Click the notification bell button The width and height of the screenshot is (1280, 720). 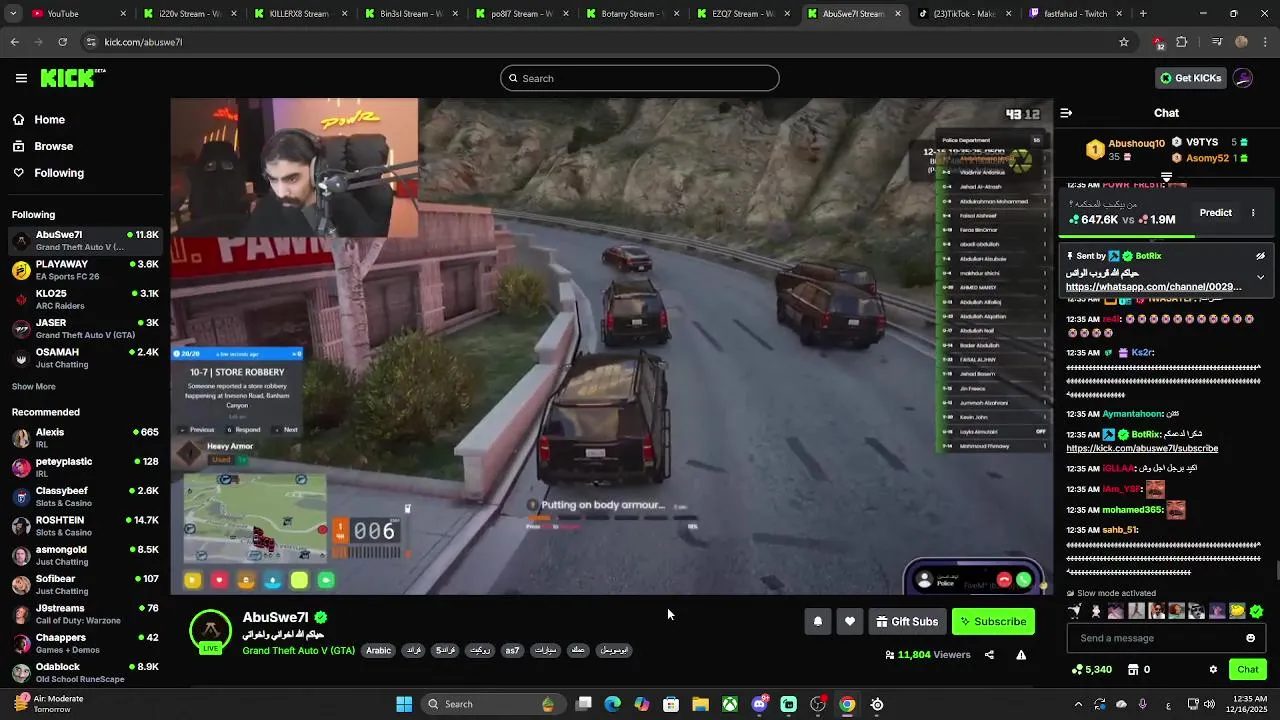pyautogui.click(x=818, y=622)
